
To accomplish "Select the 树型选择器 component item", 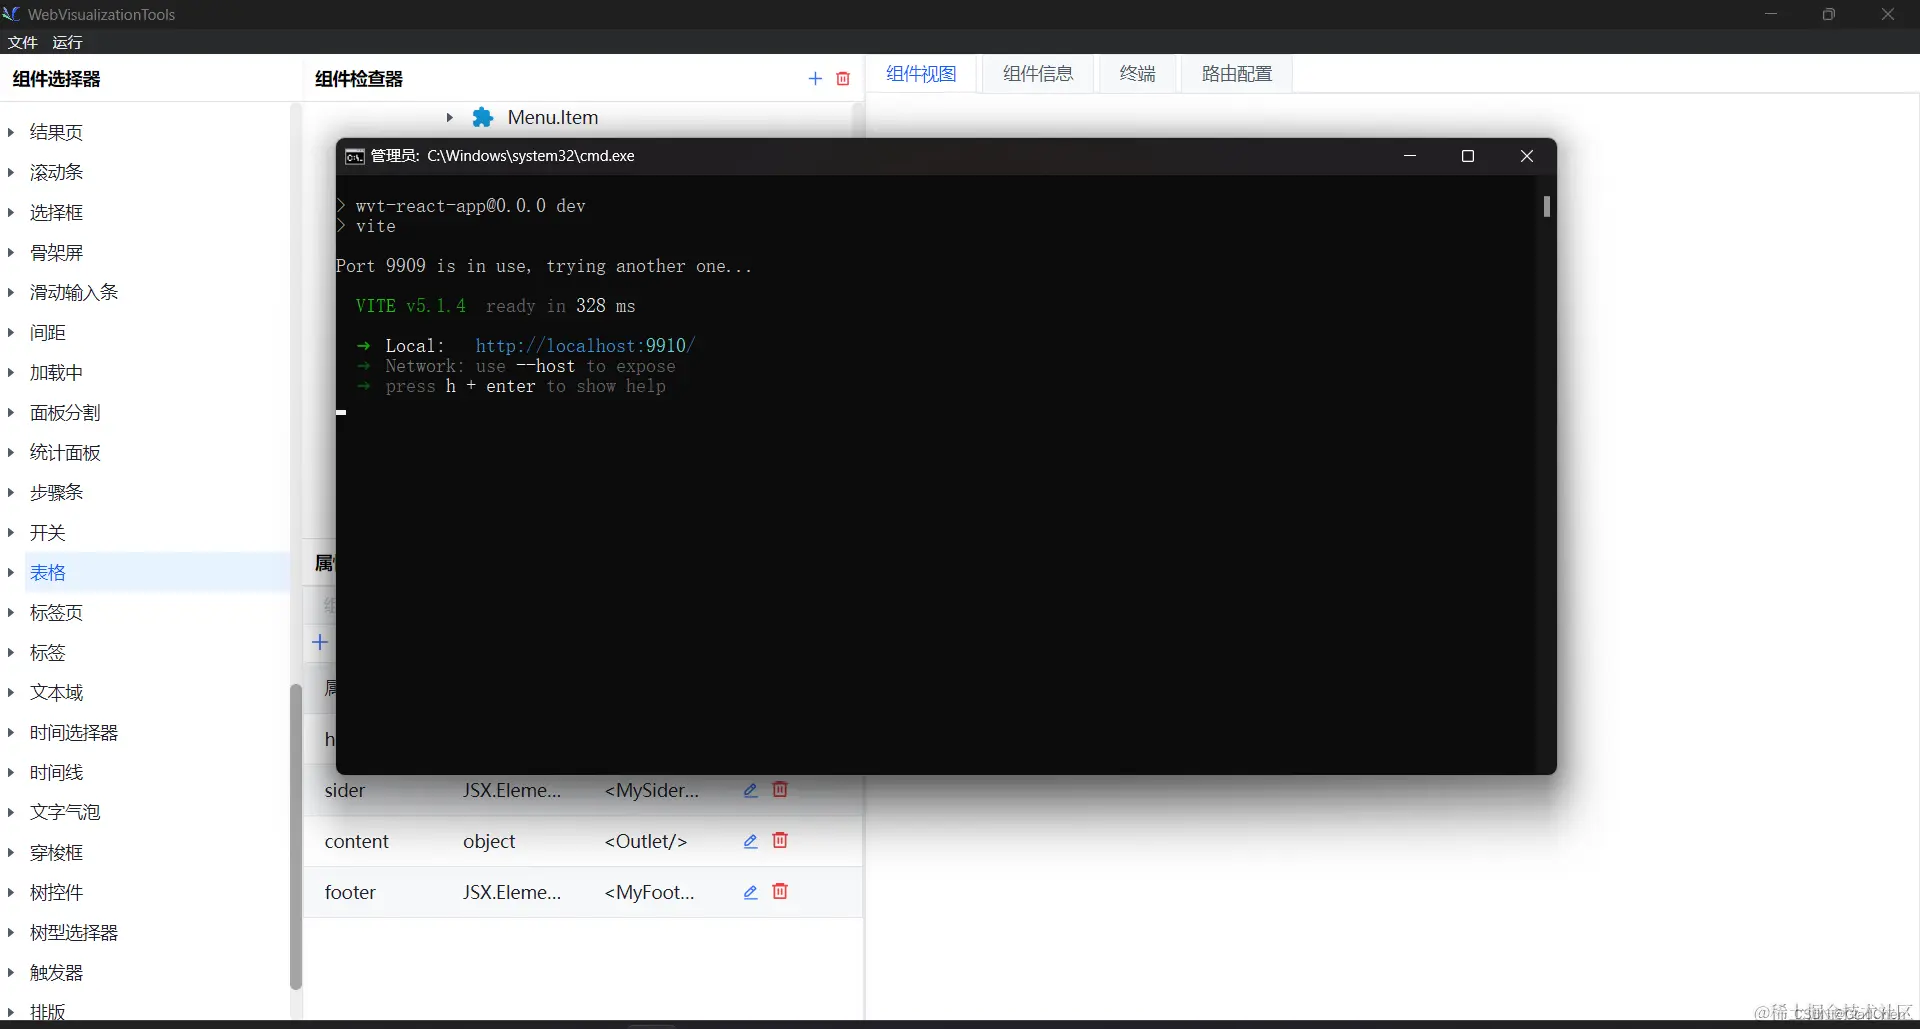I will (x=74, y=932).
